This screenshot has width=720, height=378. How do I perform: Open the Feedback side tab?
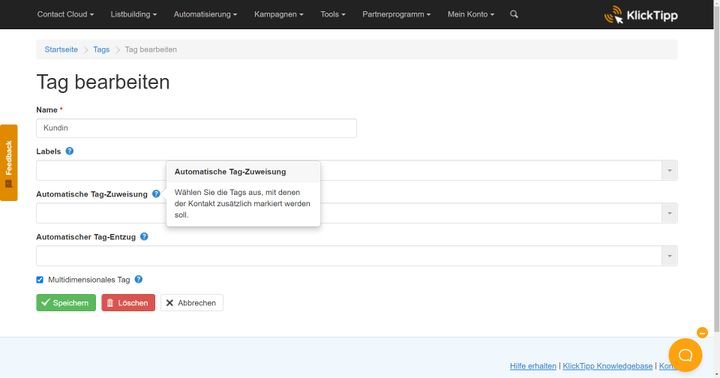point(9,163)
